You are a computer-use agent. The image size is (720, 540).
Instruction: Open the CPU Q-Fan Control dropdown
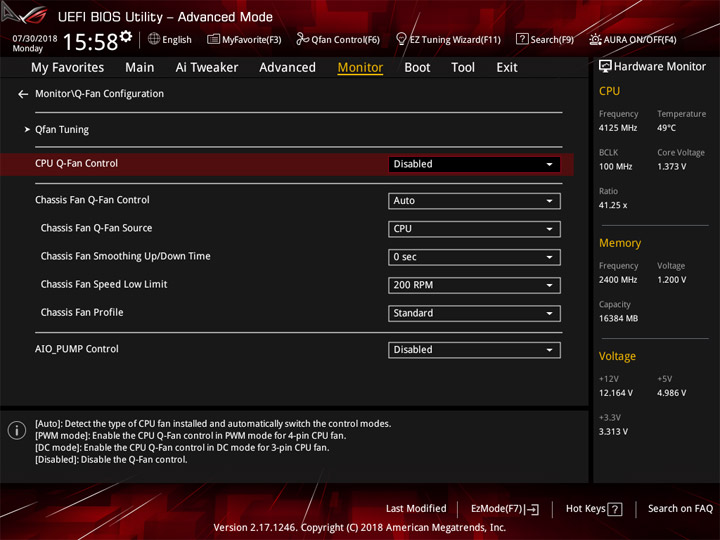474,164
